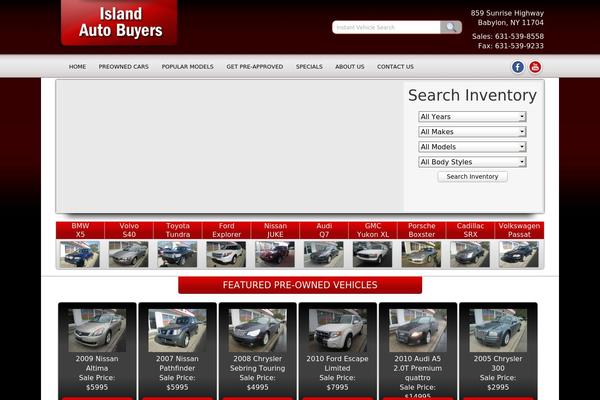Click the 859 Sunrise Highway address text

[x=507, y=13]
